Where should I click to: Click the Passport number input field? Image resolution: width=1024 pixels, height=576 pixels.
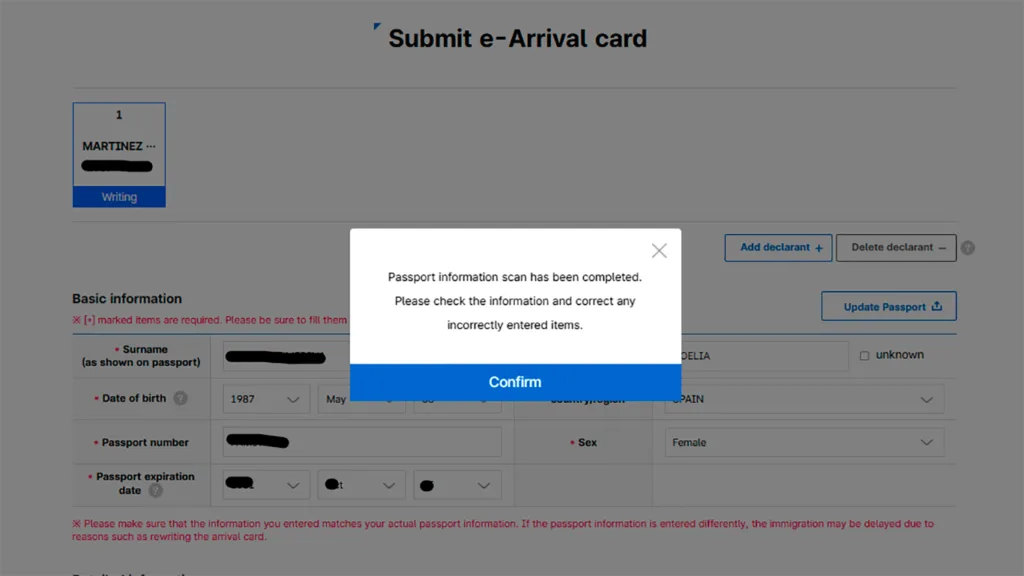pyautogui.click(x=362, y=442)
